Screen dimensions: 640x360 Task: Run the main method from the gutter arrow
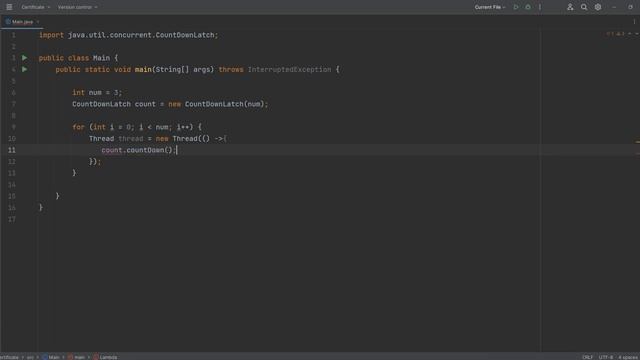24,69
